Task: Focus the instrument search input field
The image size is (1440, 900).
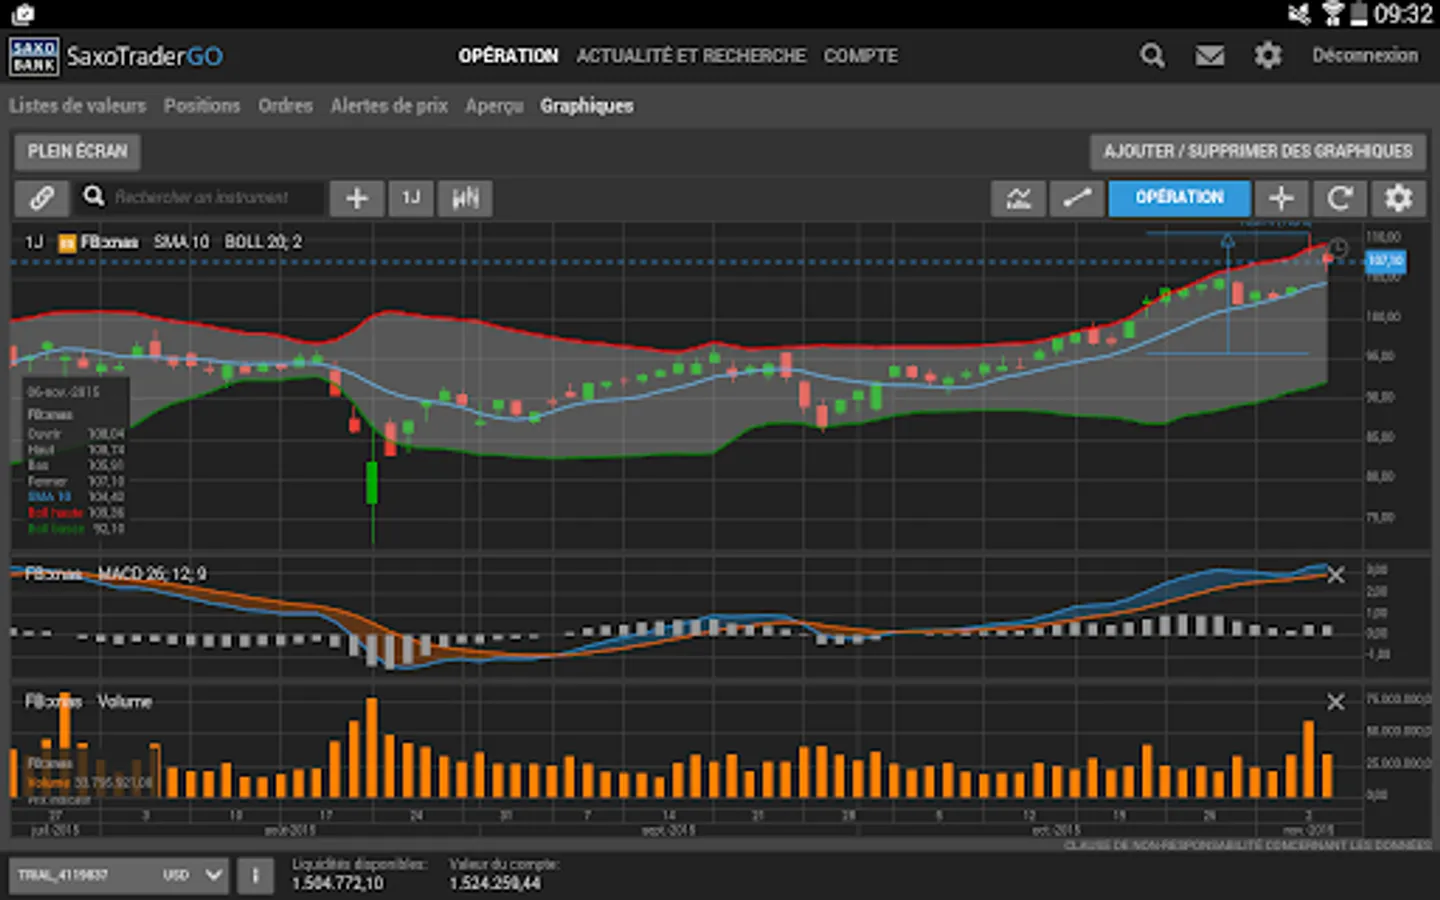Action: coord(200,198)
